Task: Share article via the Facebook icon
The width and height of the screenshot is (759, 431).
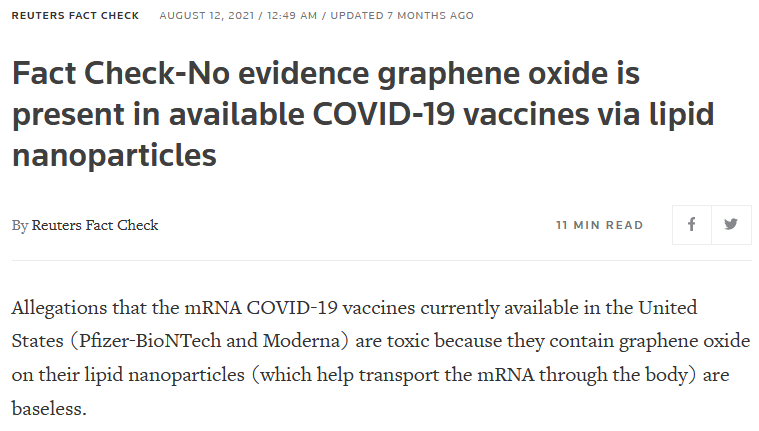Action: pyautogui.click(x=692, y=225)
